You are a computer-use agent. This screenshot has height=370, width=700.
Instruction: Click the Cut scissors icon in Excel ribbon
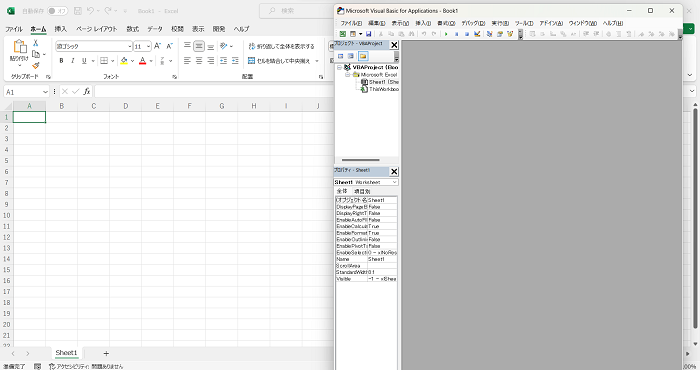[36, 43]
